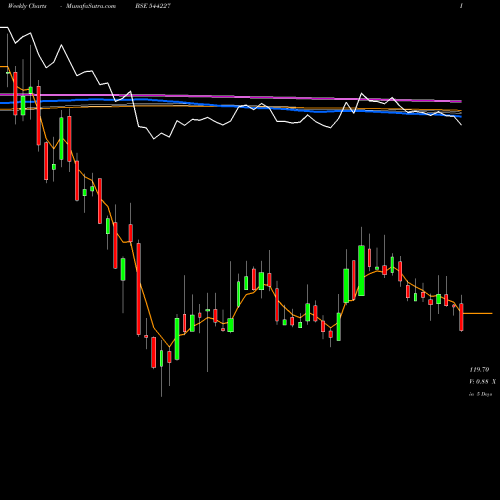The image size is (500, 500).
Task: Click the '119.70' price value
Action: pos(479,369)
